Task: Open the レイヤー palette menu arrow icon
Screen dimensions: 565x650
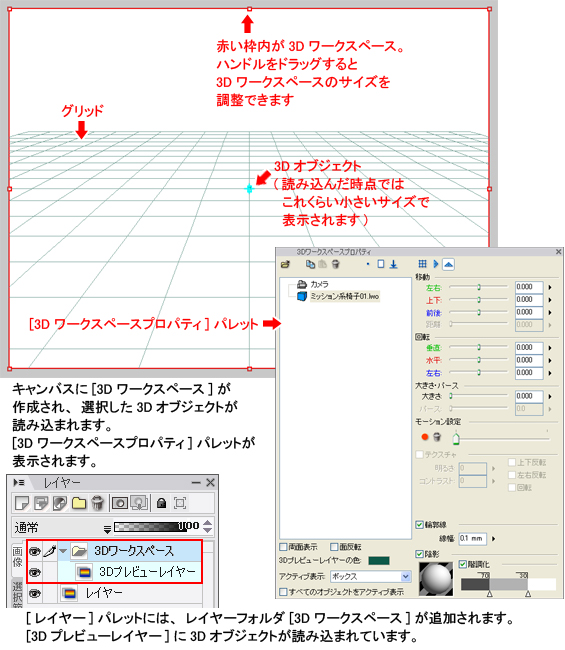Action: click(x=18, y=483)
